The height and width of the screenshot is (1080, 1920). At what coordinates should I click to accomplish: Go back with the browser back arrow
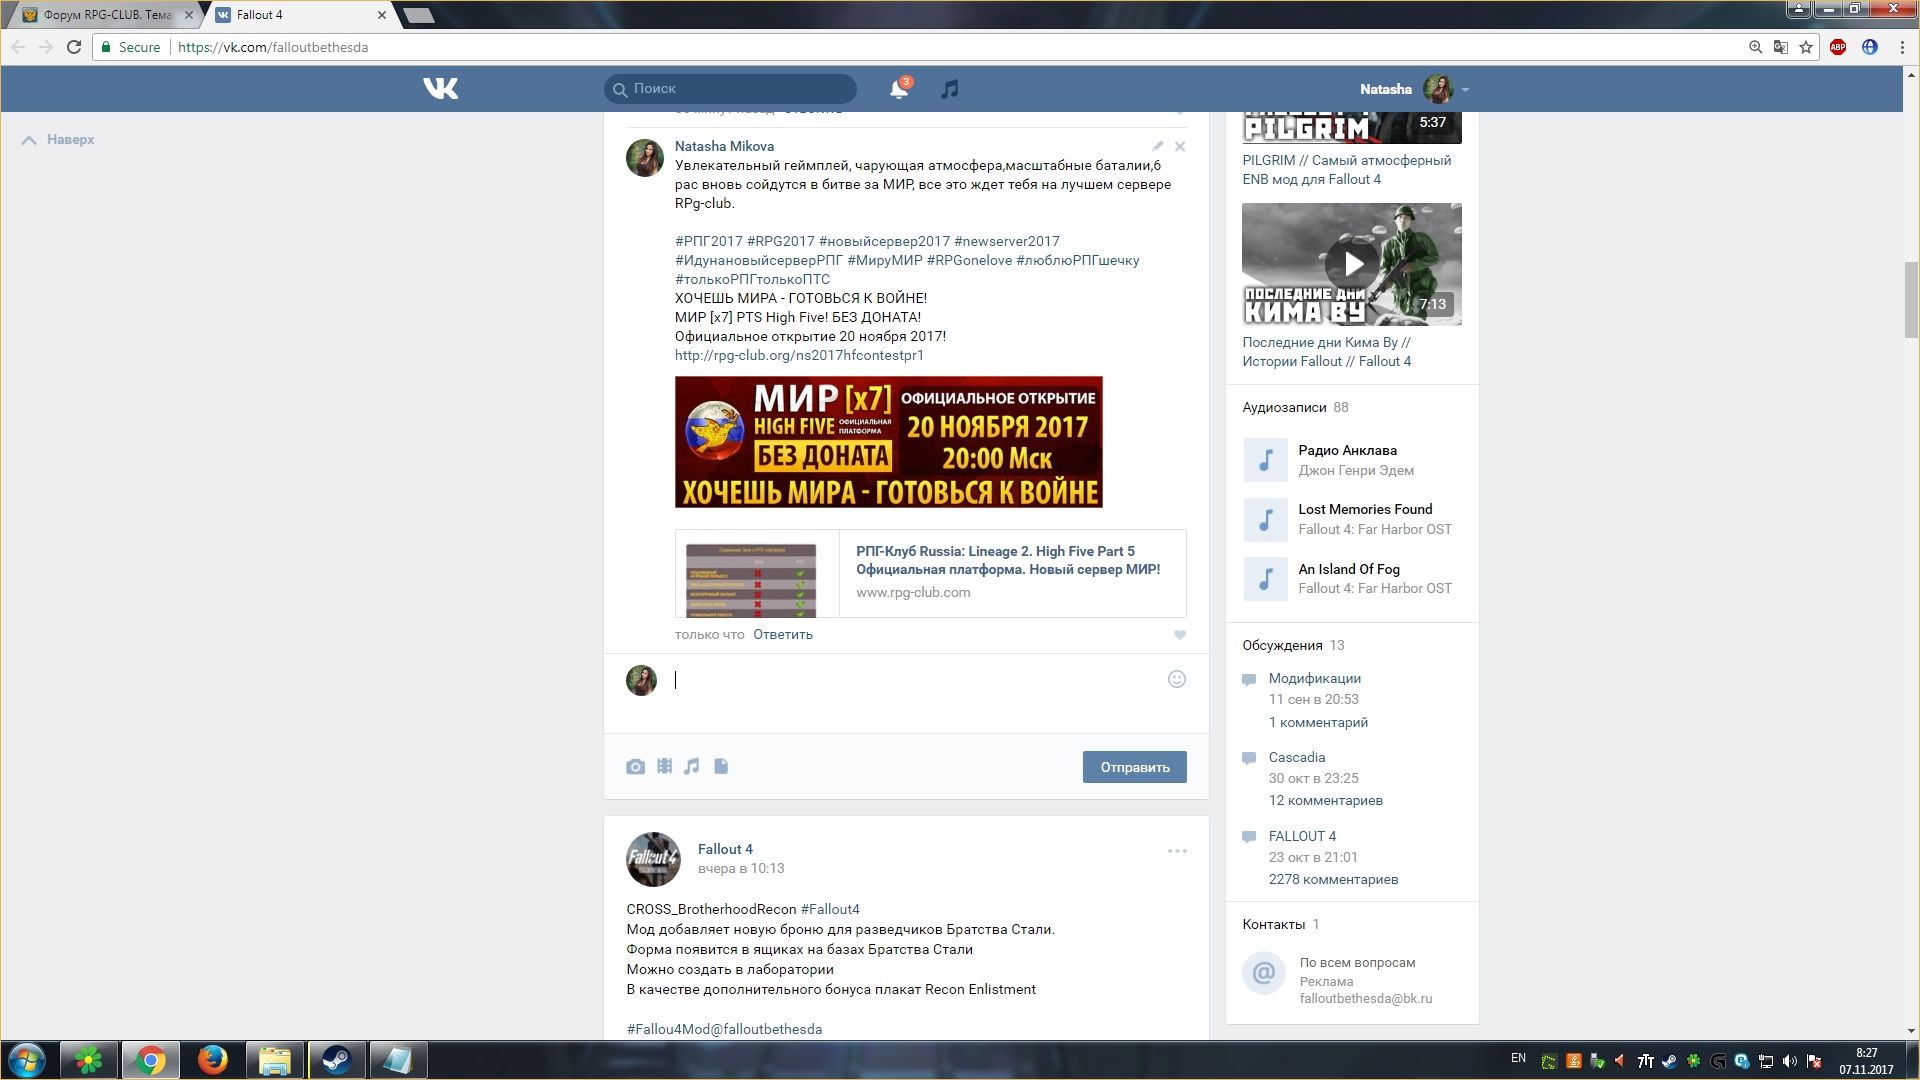(18, 47)
